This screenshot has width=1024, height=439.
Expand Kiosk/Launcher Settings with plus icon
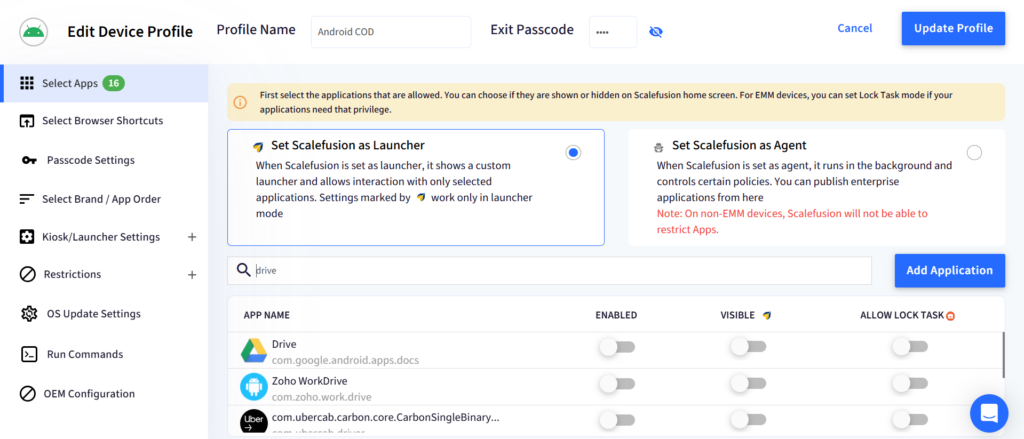click(x=192, y=237)
